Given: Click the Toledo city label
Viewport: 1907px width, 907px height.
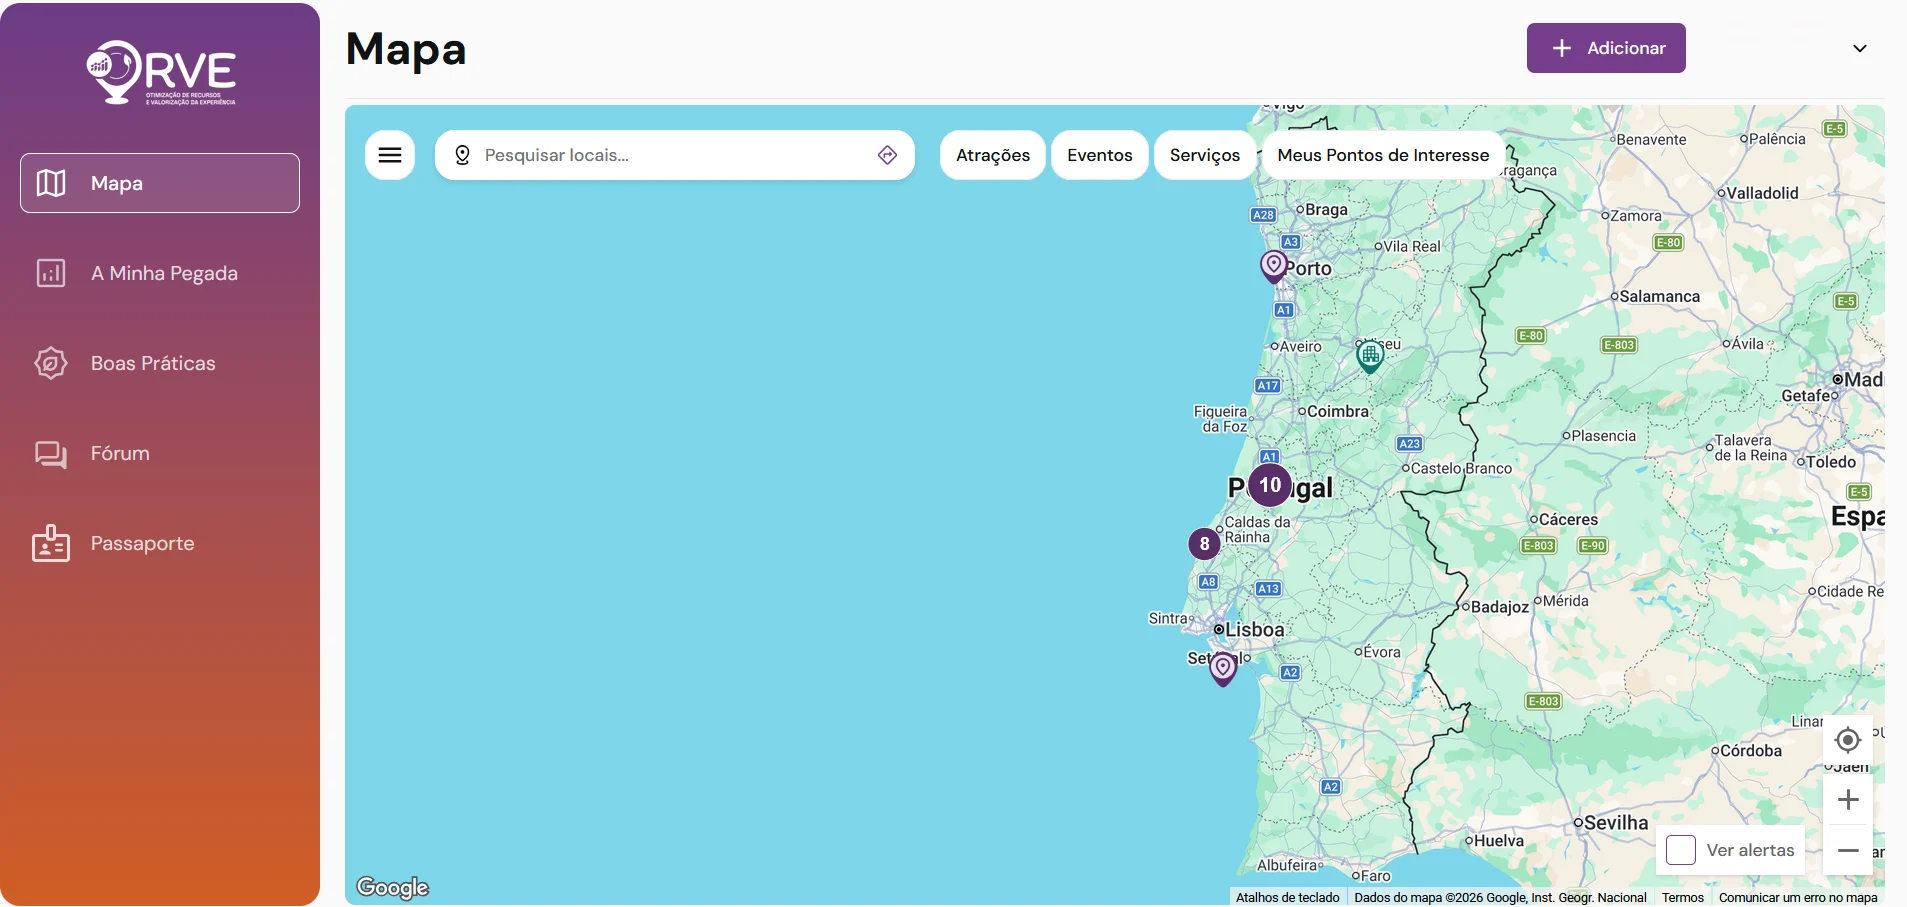Looking at the screenshot, I should (1831, 462).
